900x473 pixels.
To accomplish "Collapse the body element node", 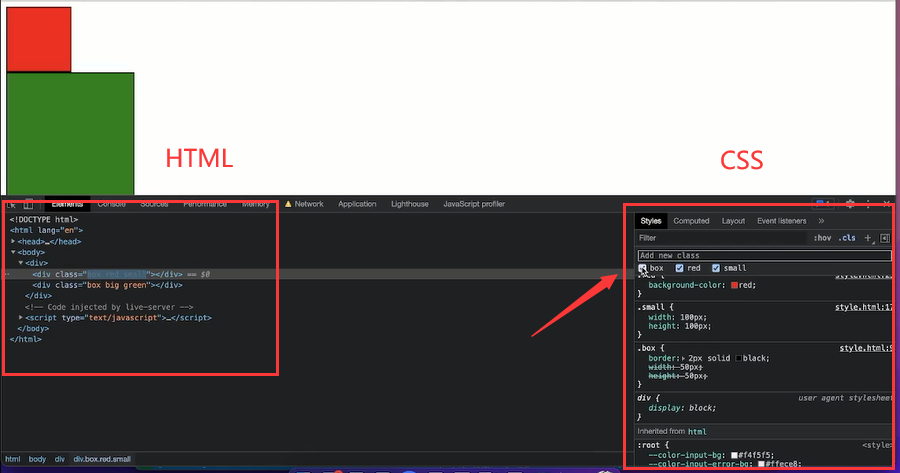I will click(x=13, y=252).
